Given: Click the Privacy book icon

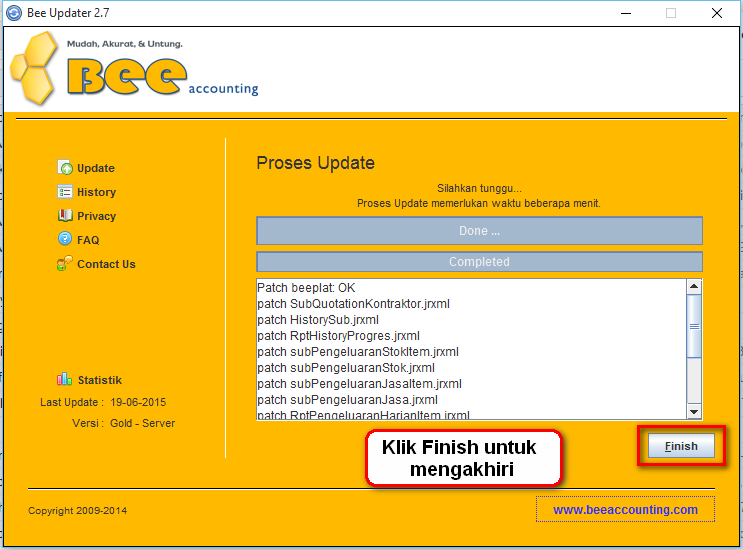Looking at the screenshot, I should (65, 215).
